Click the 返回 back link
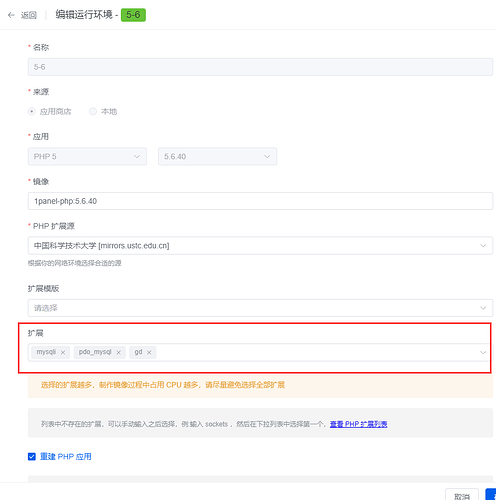This screenshot has width=496, height=500. click(29, 15)
